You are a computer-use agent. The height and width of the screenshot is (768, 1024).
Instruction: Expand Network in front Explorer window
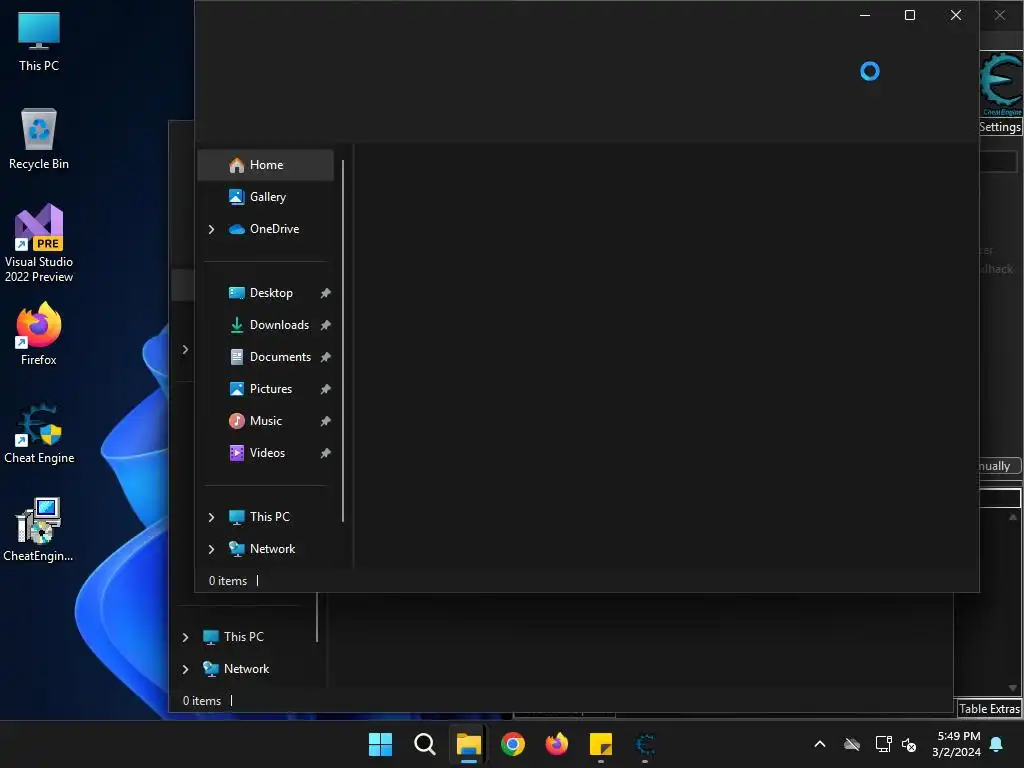(211, 549)
